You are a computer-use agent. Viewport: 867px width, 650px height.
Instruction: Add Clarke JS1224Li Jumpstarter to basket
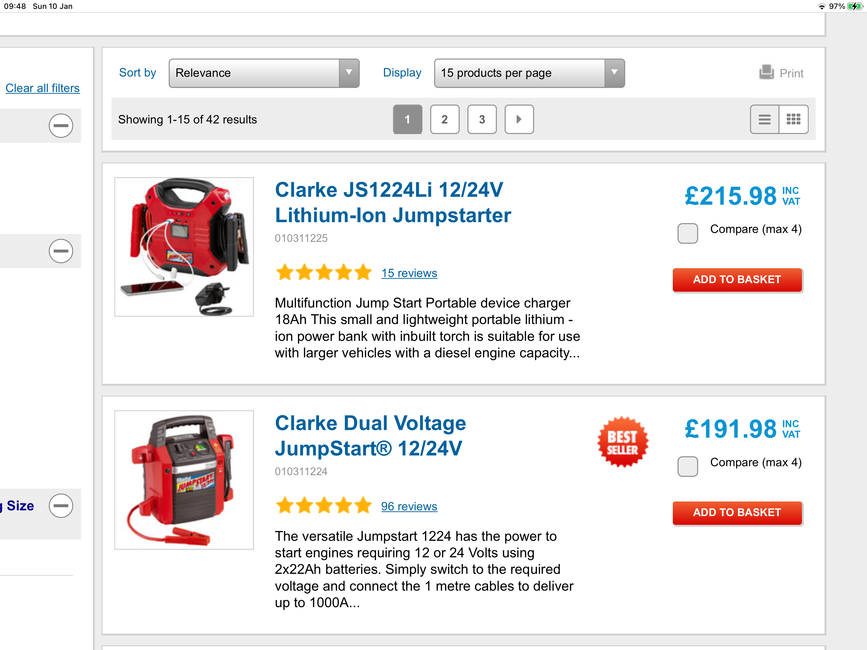pos(737,280)
